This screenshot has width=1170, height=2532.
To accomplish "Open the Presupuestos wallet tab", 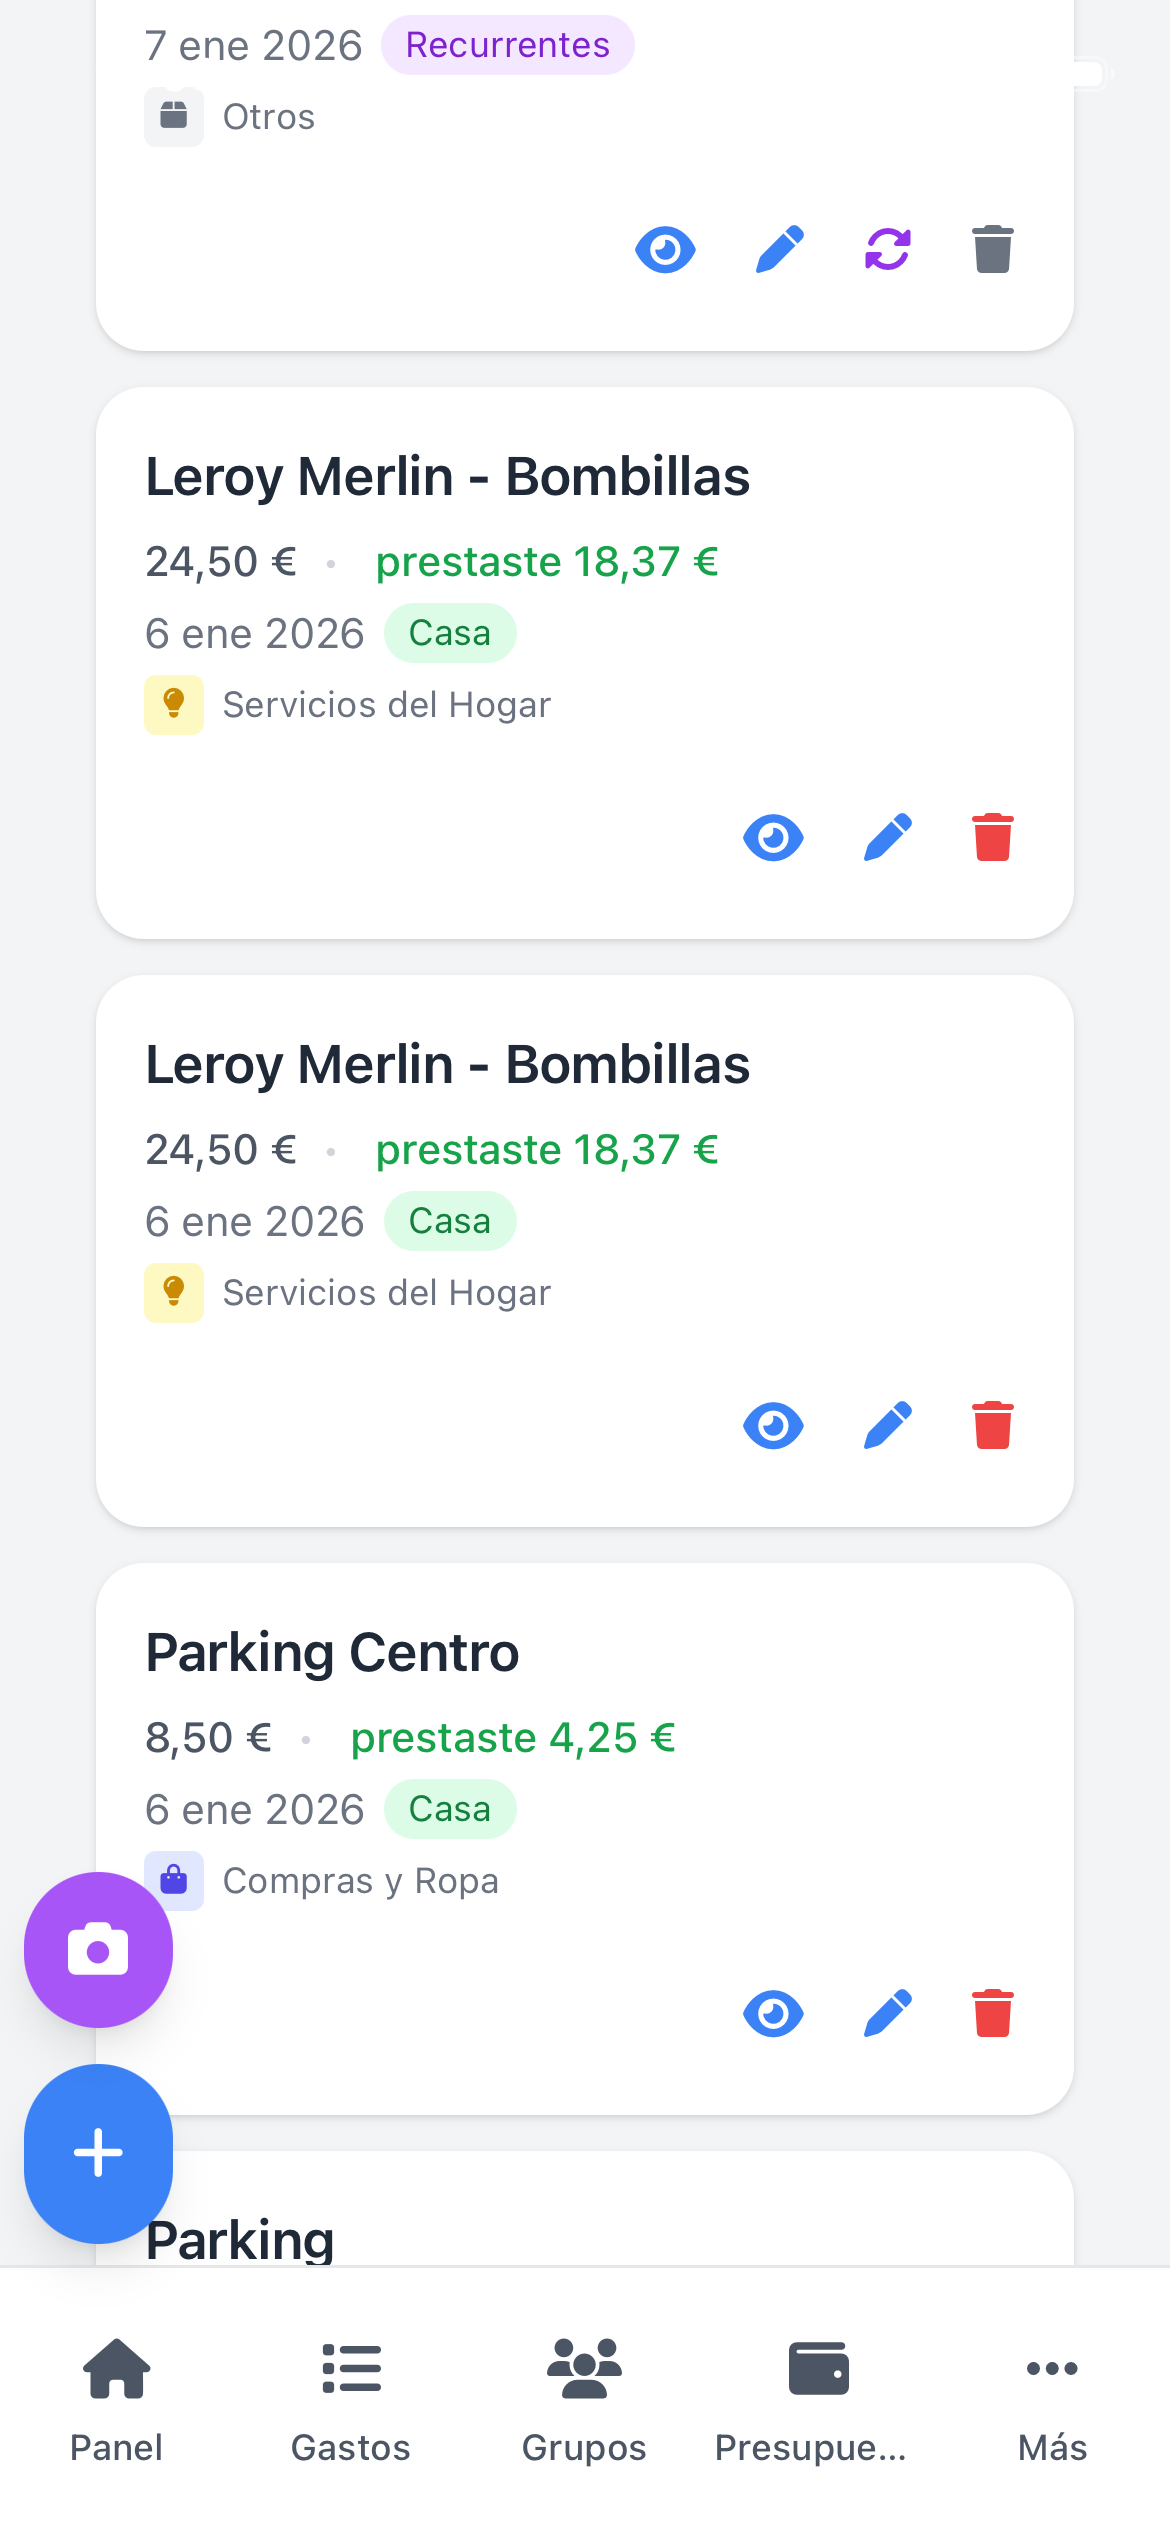I will (x=817, y=2400).
